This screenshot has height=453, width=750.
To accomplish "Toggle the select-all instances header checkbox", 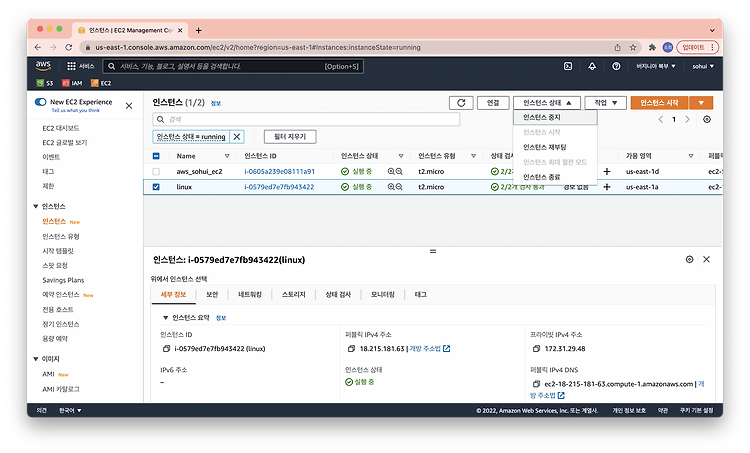I will pos(156,156).
